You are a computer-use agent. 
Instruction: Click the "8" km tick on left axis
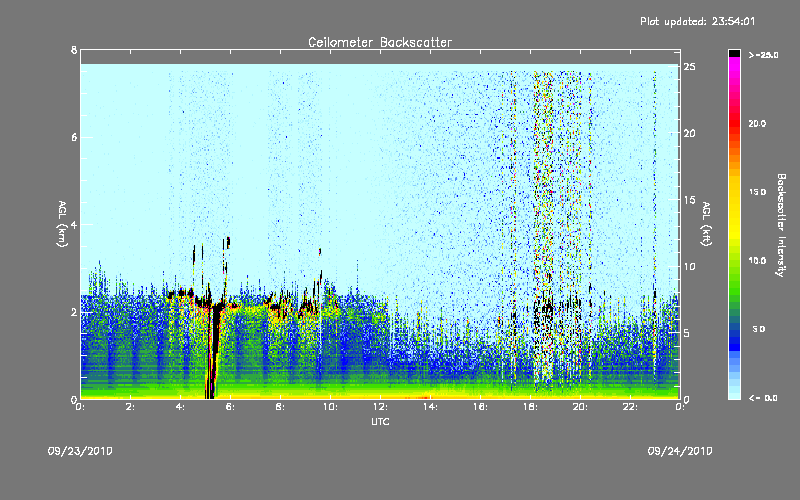[x=74, y=50]
